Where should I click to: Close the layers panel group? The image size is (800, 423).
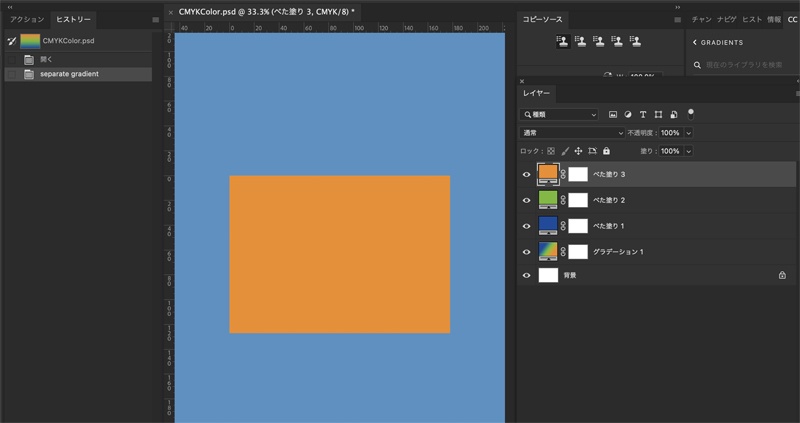click(522, 81)
